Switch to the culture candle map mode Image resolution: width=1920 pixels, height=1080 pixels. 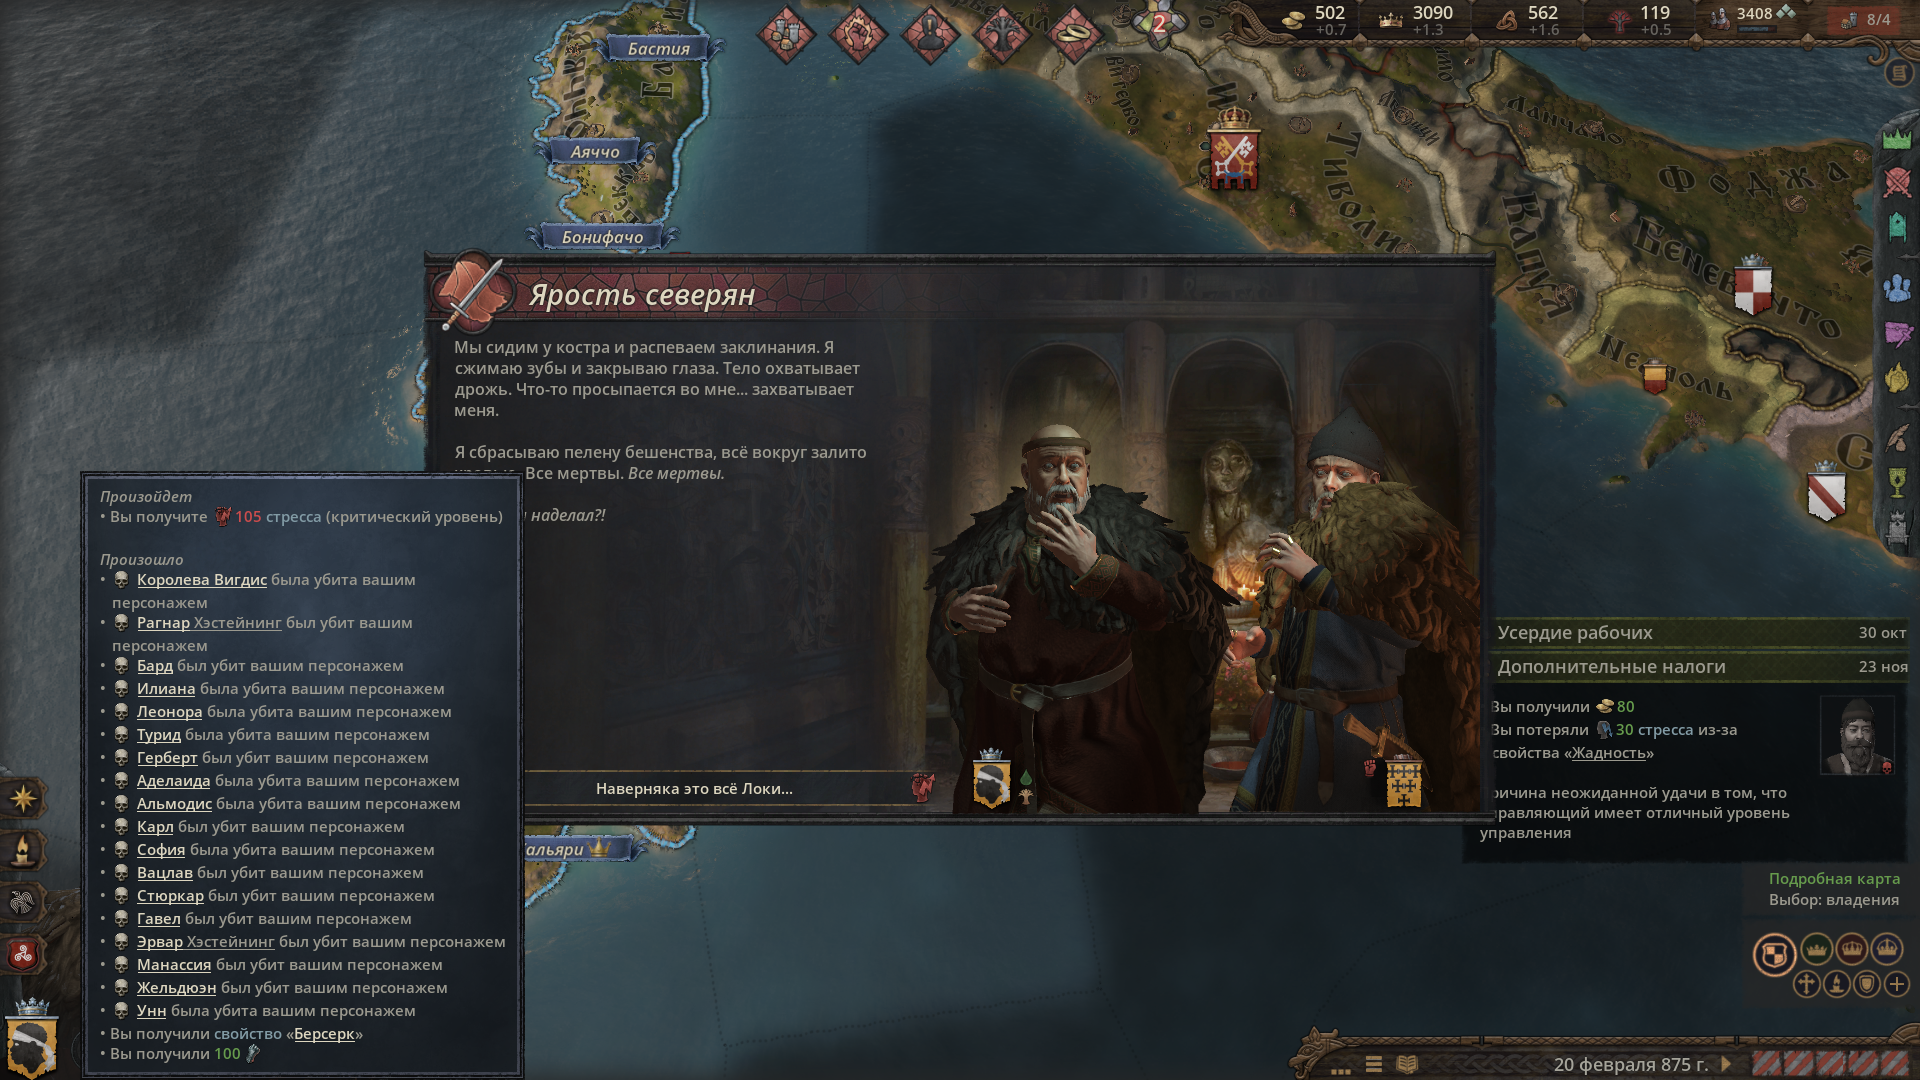pyautogui.click(x=1836, y=984)
